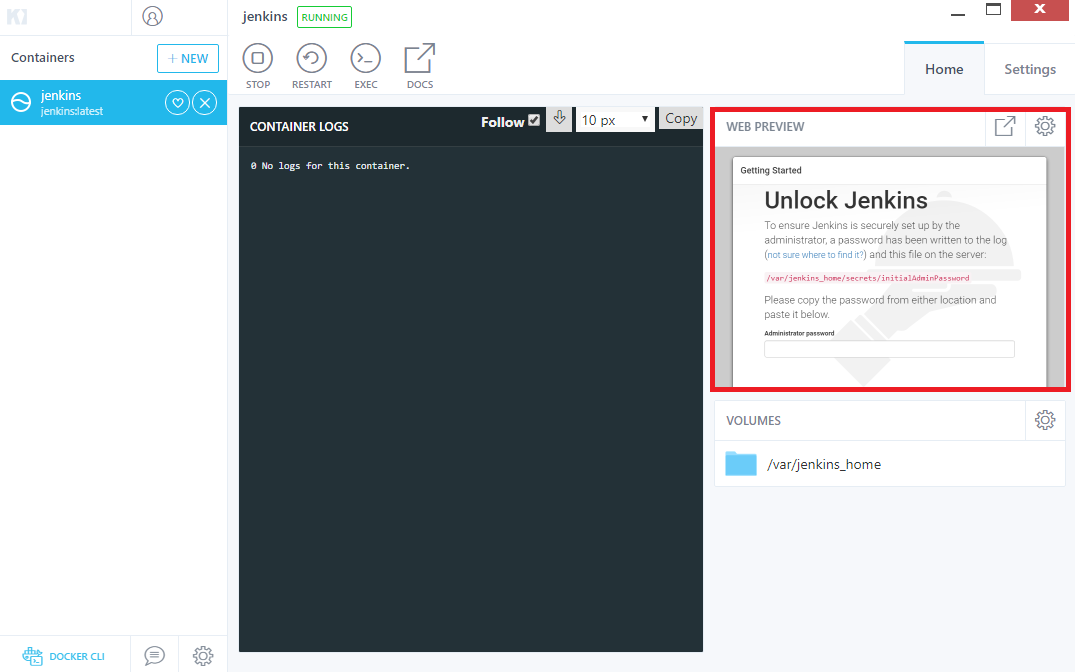Click the Administrator password field
Screen dimensions: 1075x672
[889, 349]
